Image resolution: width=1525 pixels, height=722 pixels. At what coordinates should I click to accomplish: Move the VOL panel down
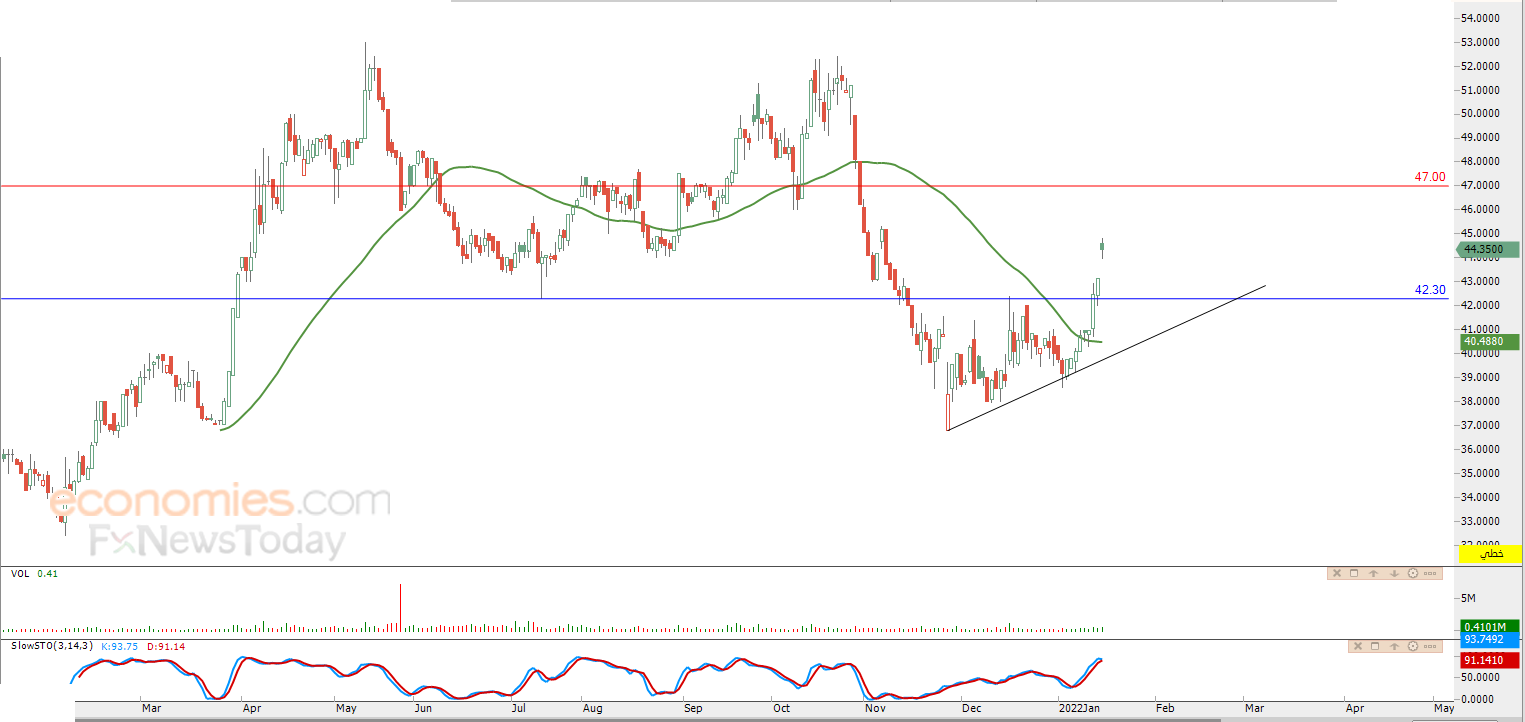tap(1394, 573)
